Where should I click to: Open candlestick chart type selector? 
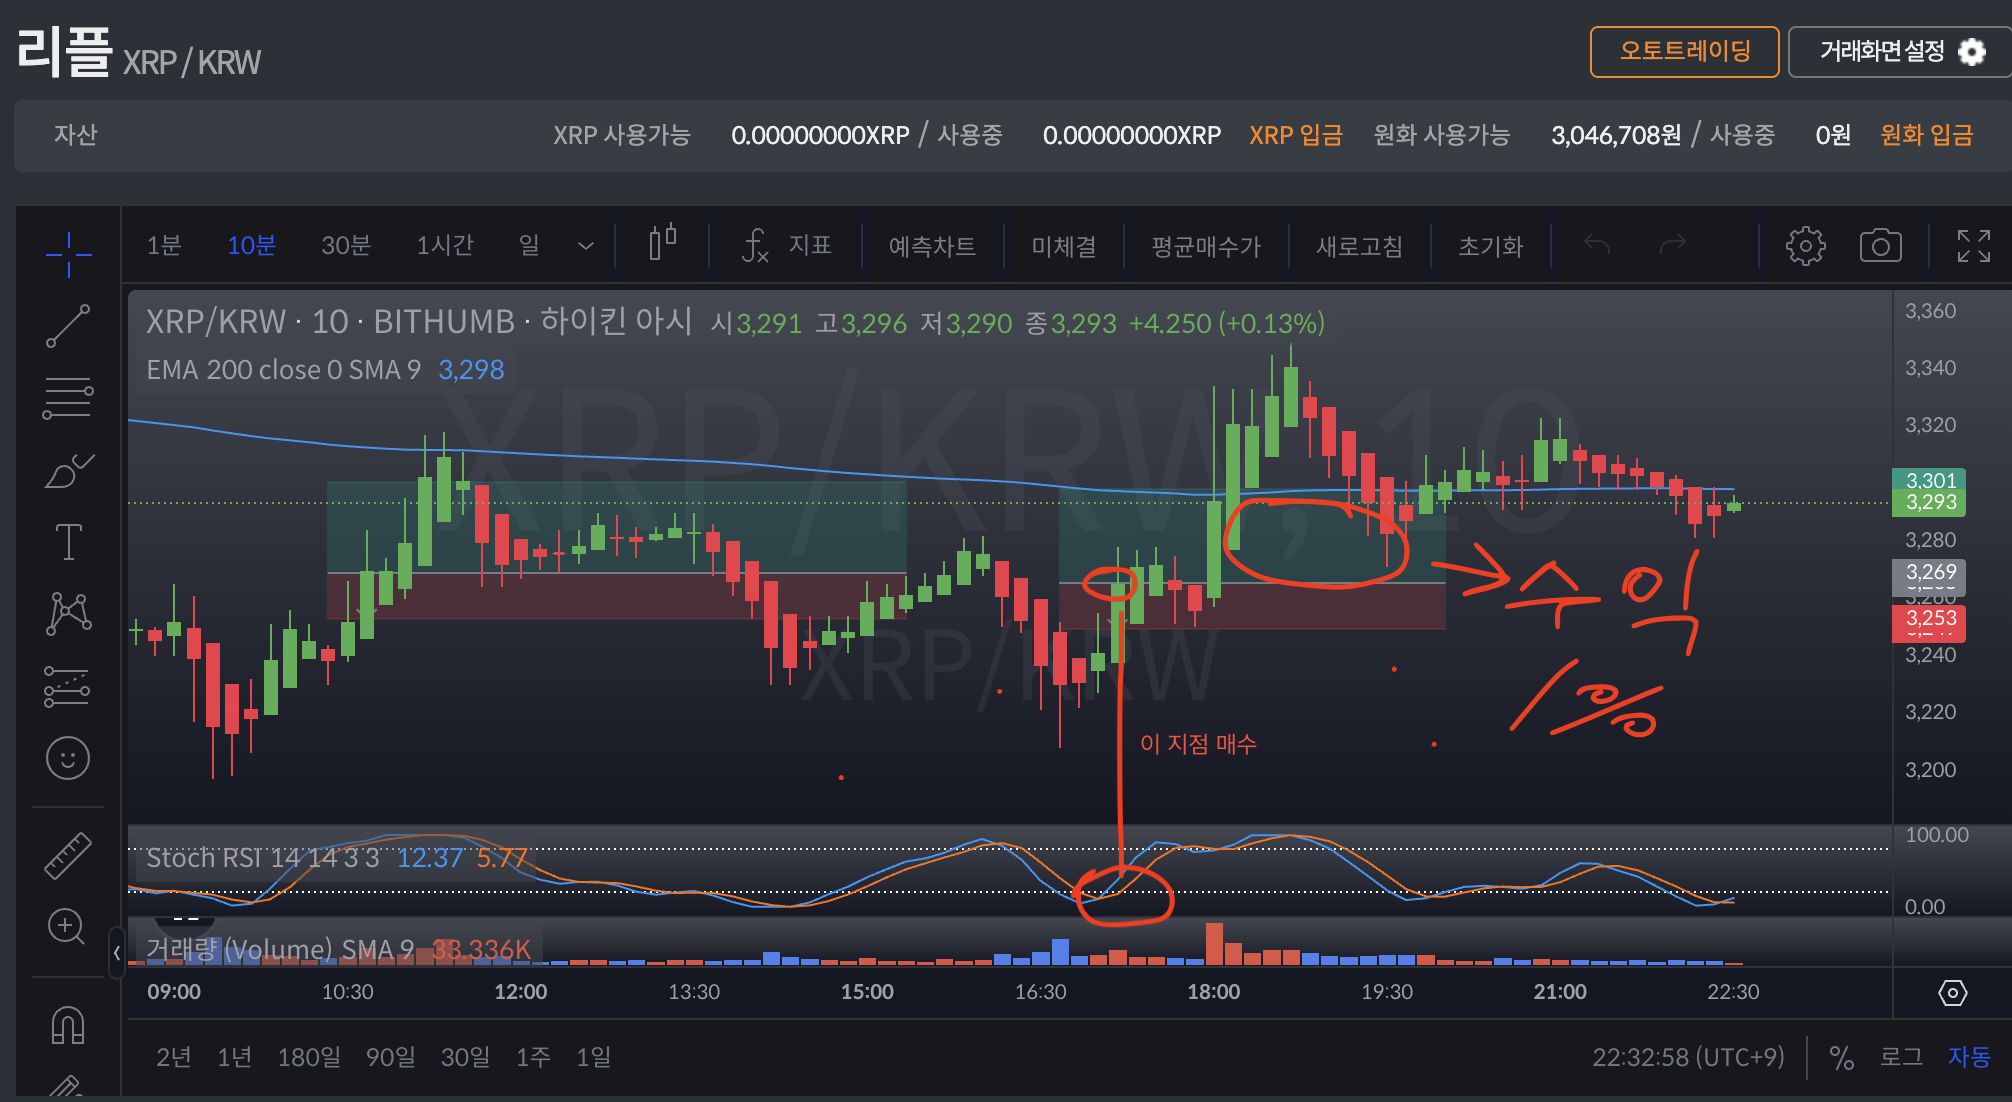[x=662, y=243]
